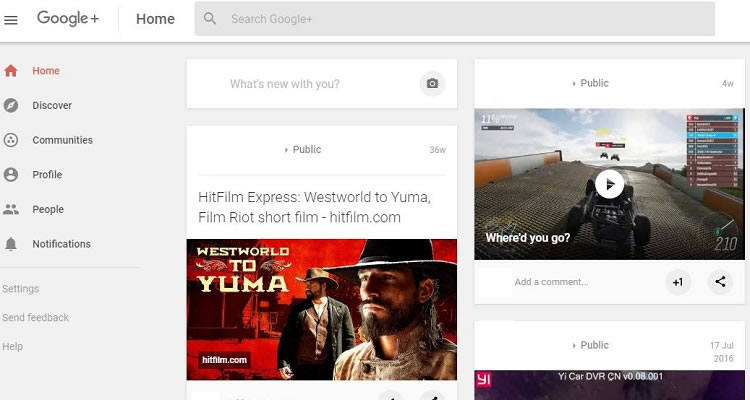
Task: Open People from the sidebar
Action: click(x=48, y=209)
